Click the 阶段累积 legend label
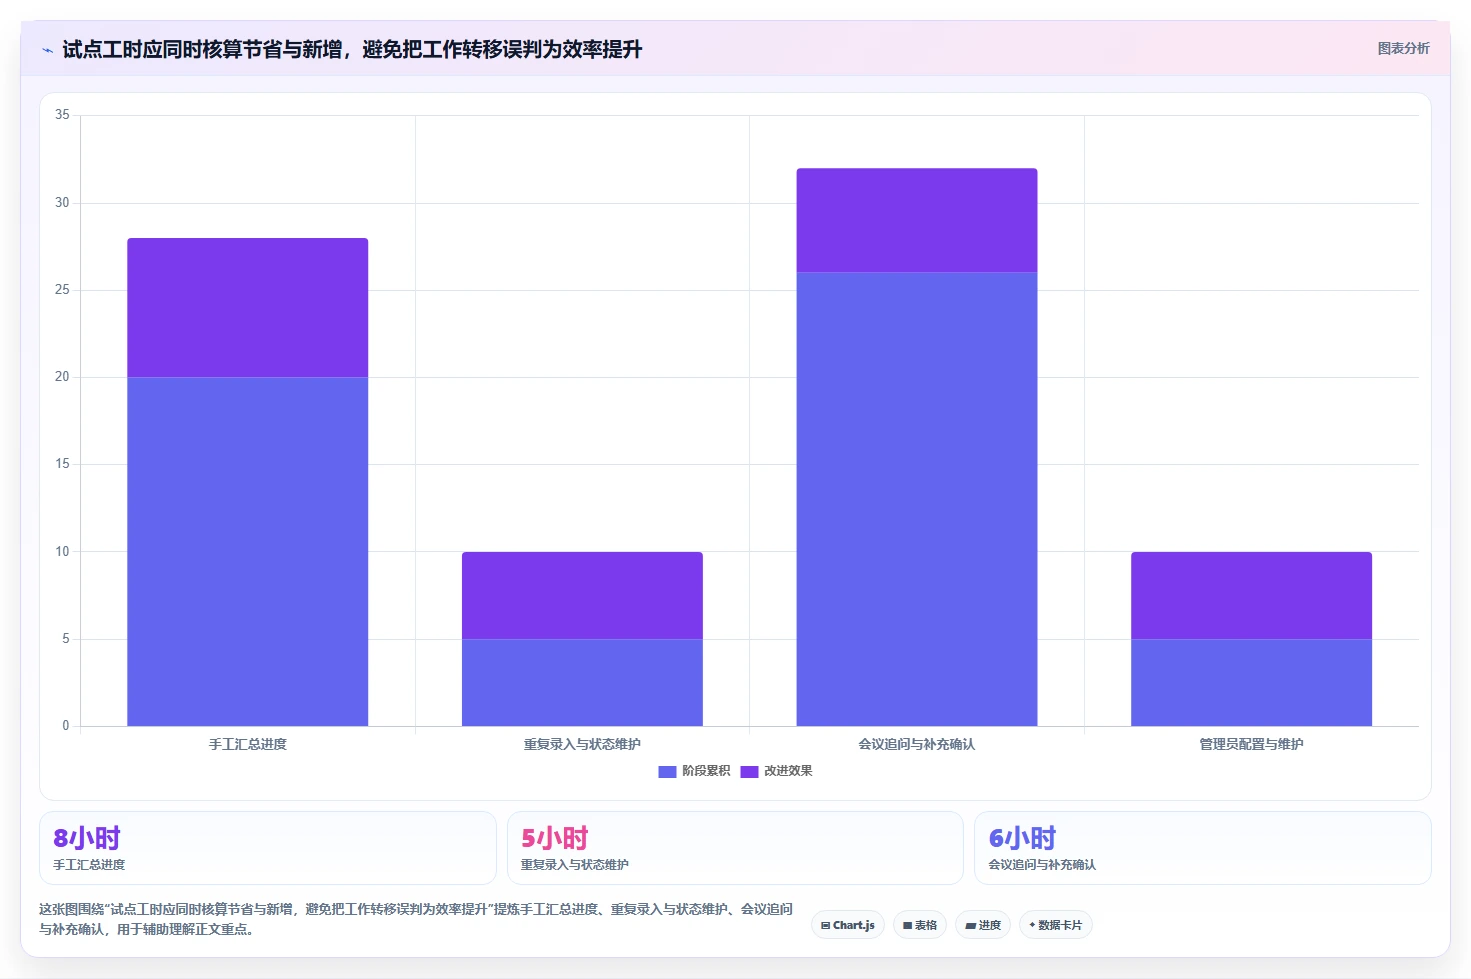The height and width of the screenshot is (979, 1471). (706, 771)
